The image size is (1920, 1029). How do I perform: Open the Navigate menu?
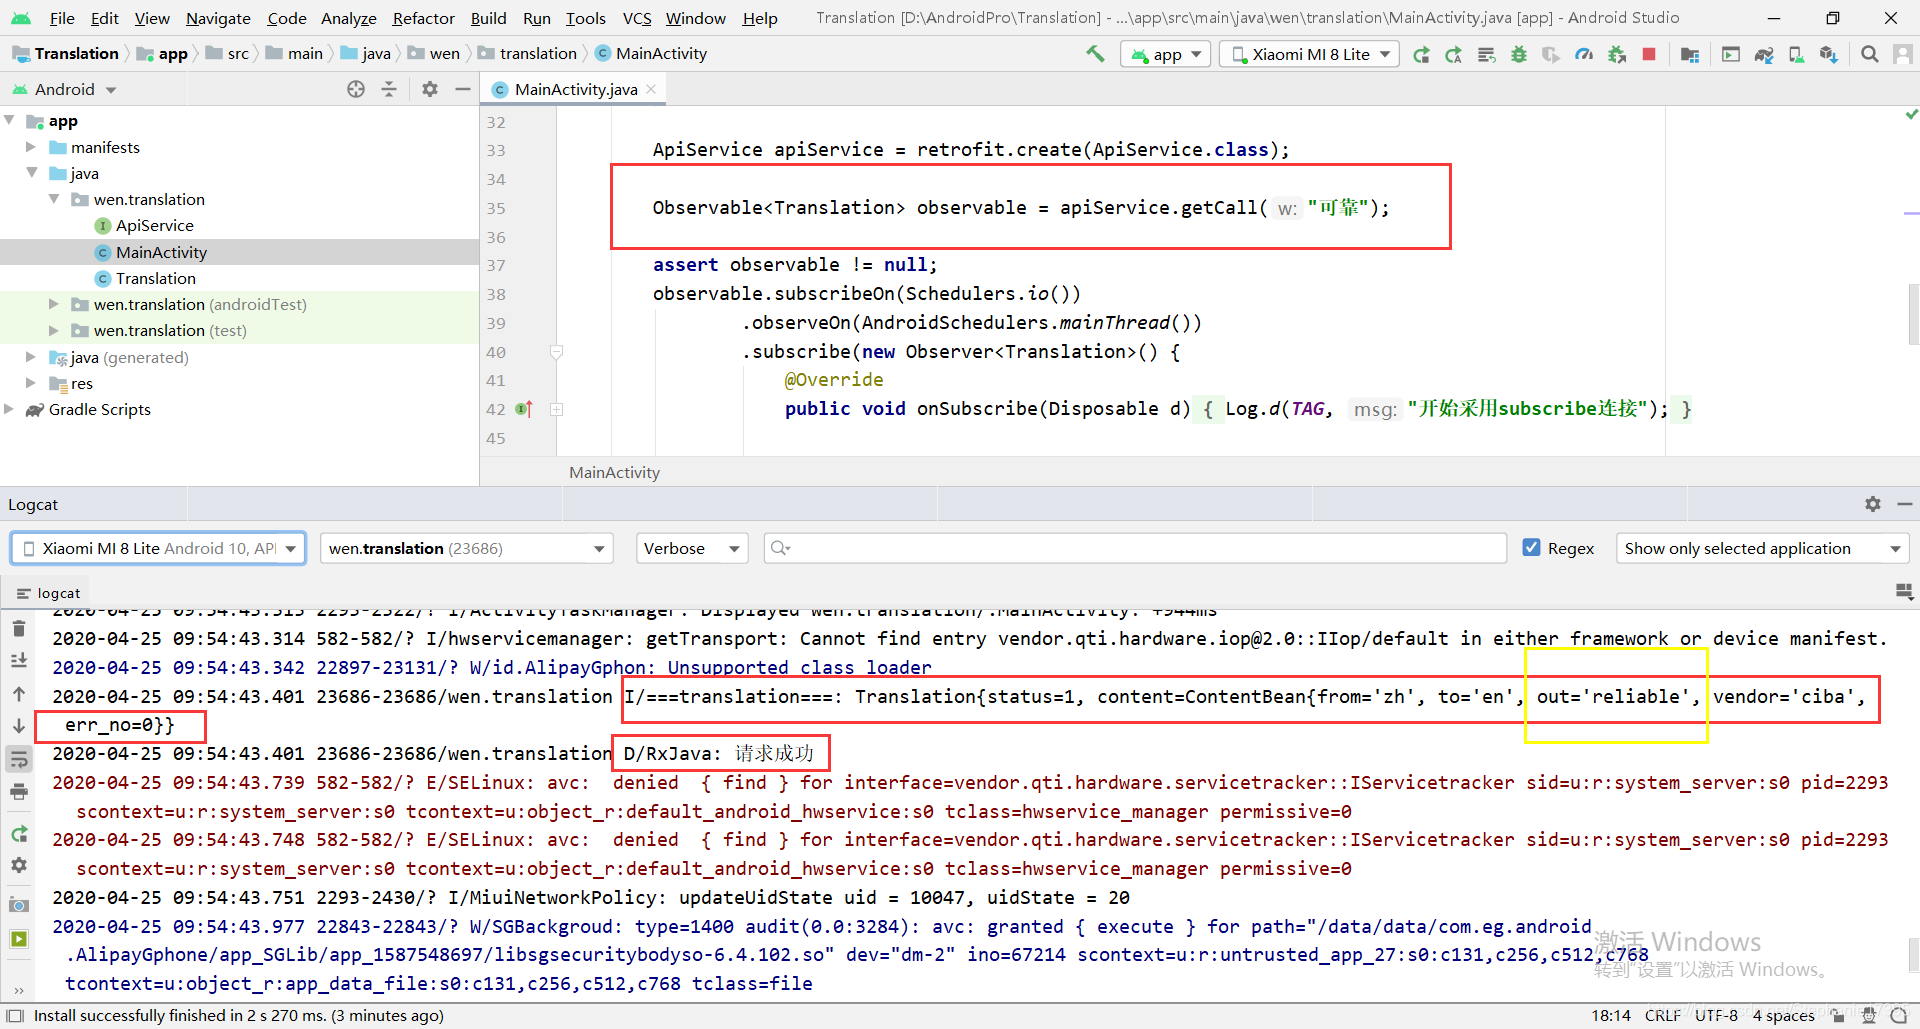218,18
